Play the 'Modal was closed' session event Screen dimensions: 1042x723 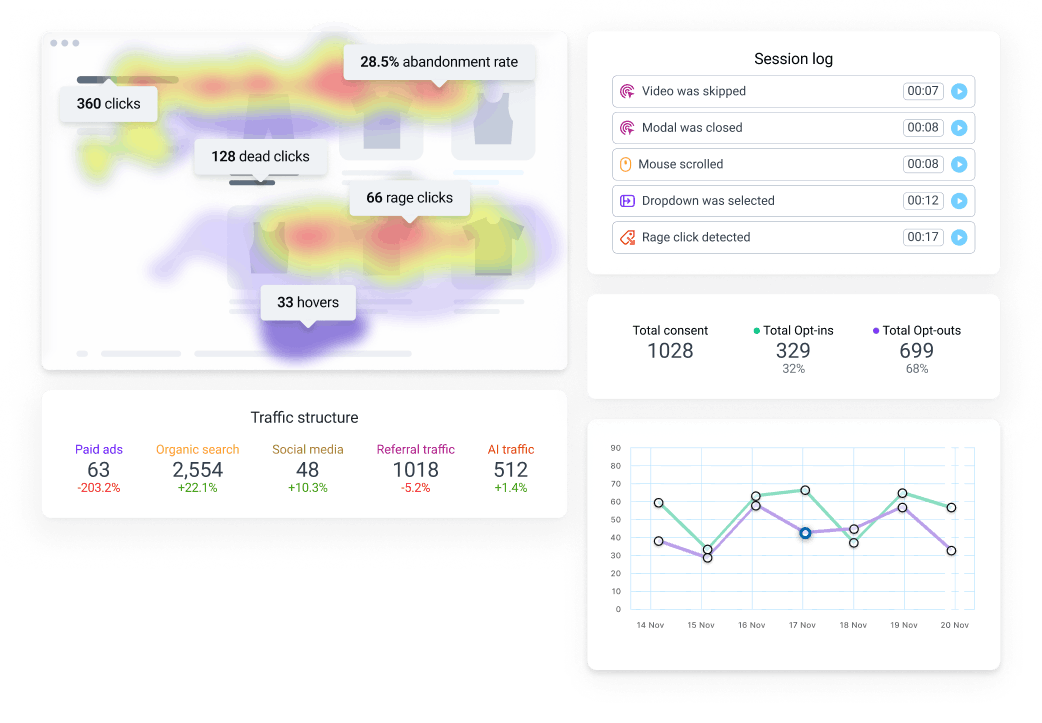959,128
